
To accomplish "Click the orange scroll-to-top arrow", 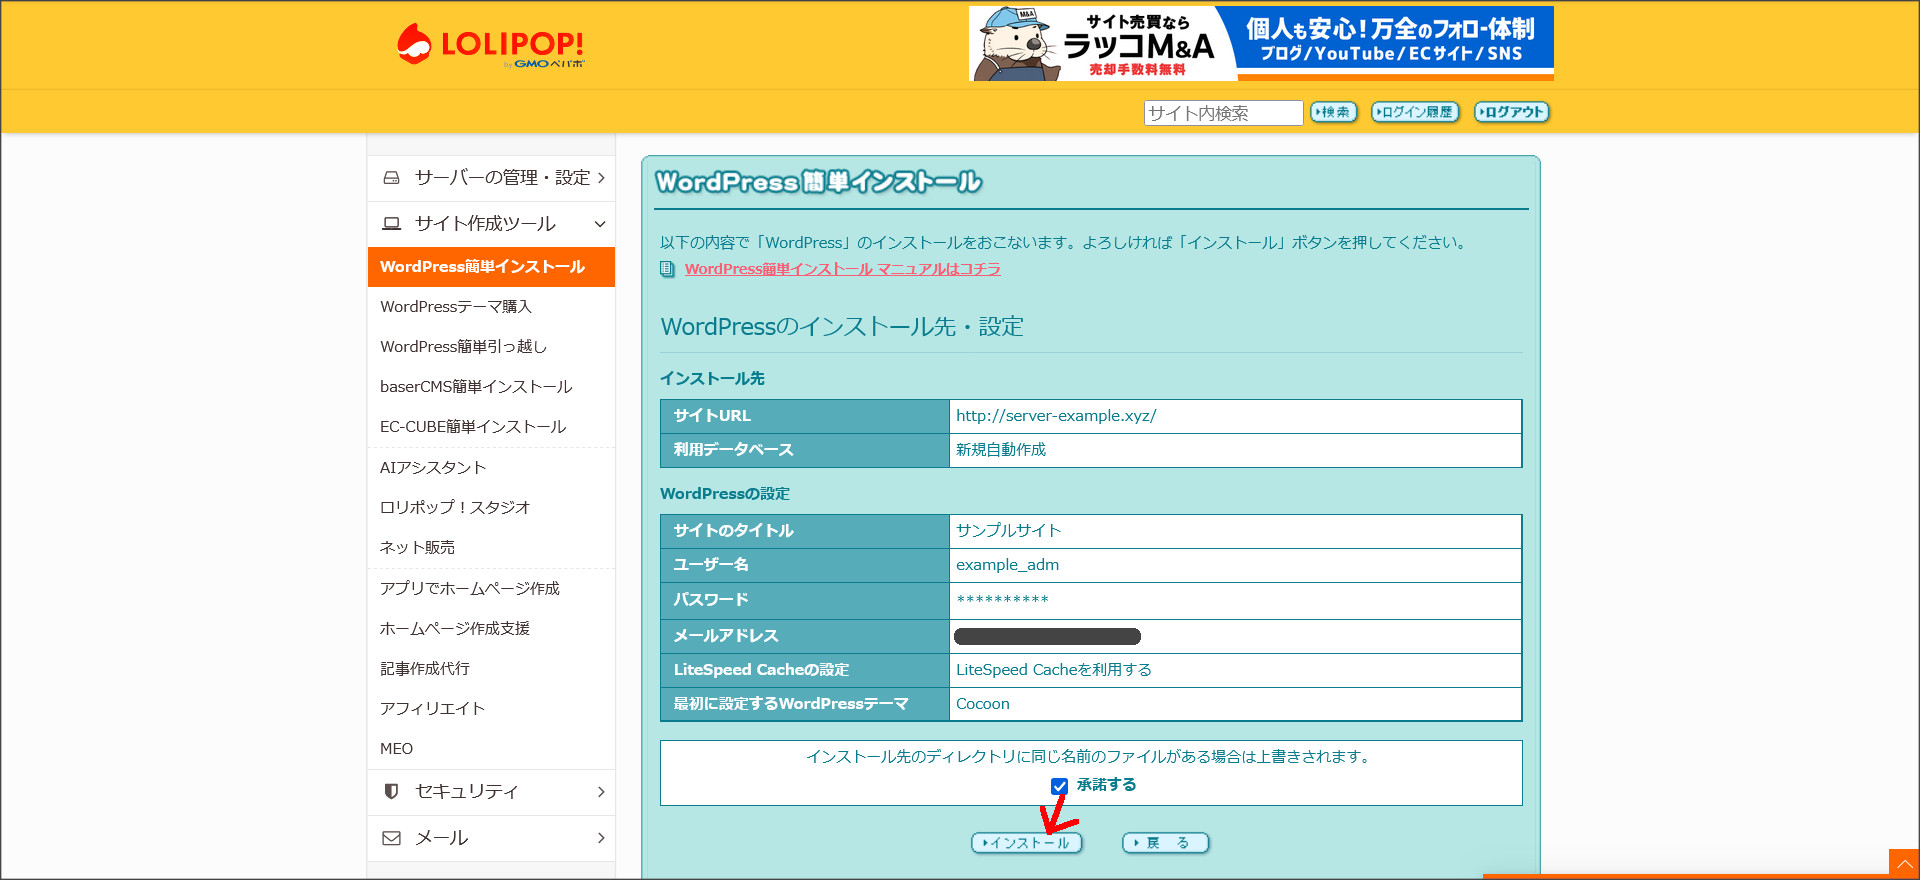I will pos(1904,864).
